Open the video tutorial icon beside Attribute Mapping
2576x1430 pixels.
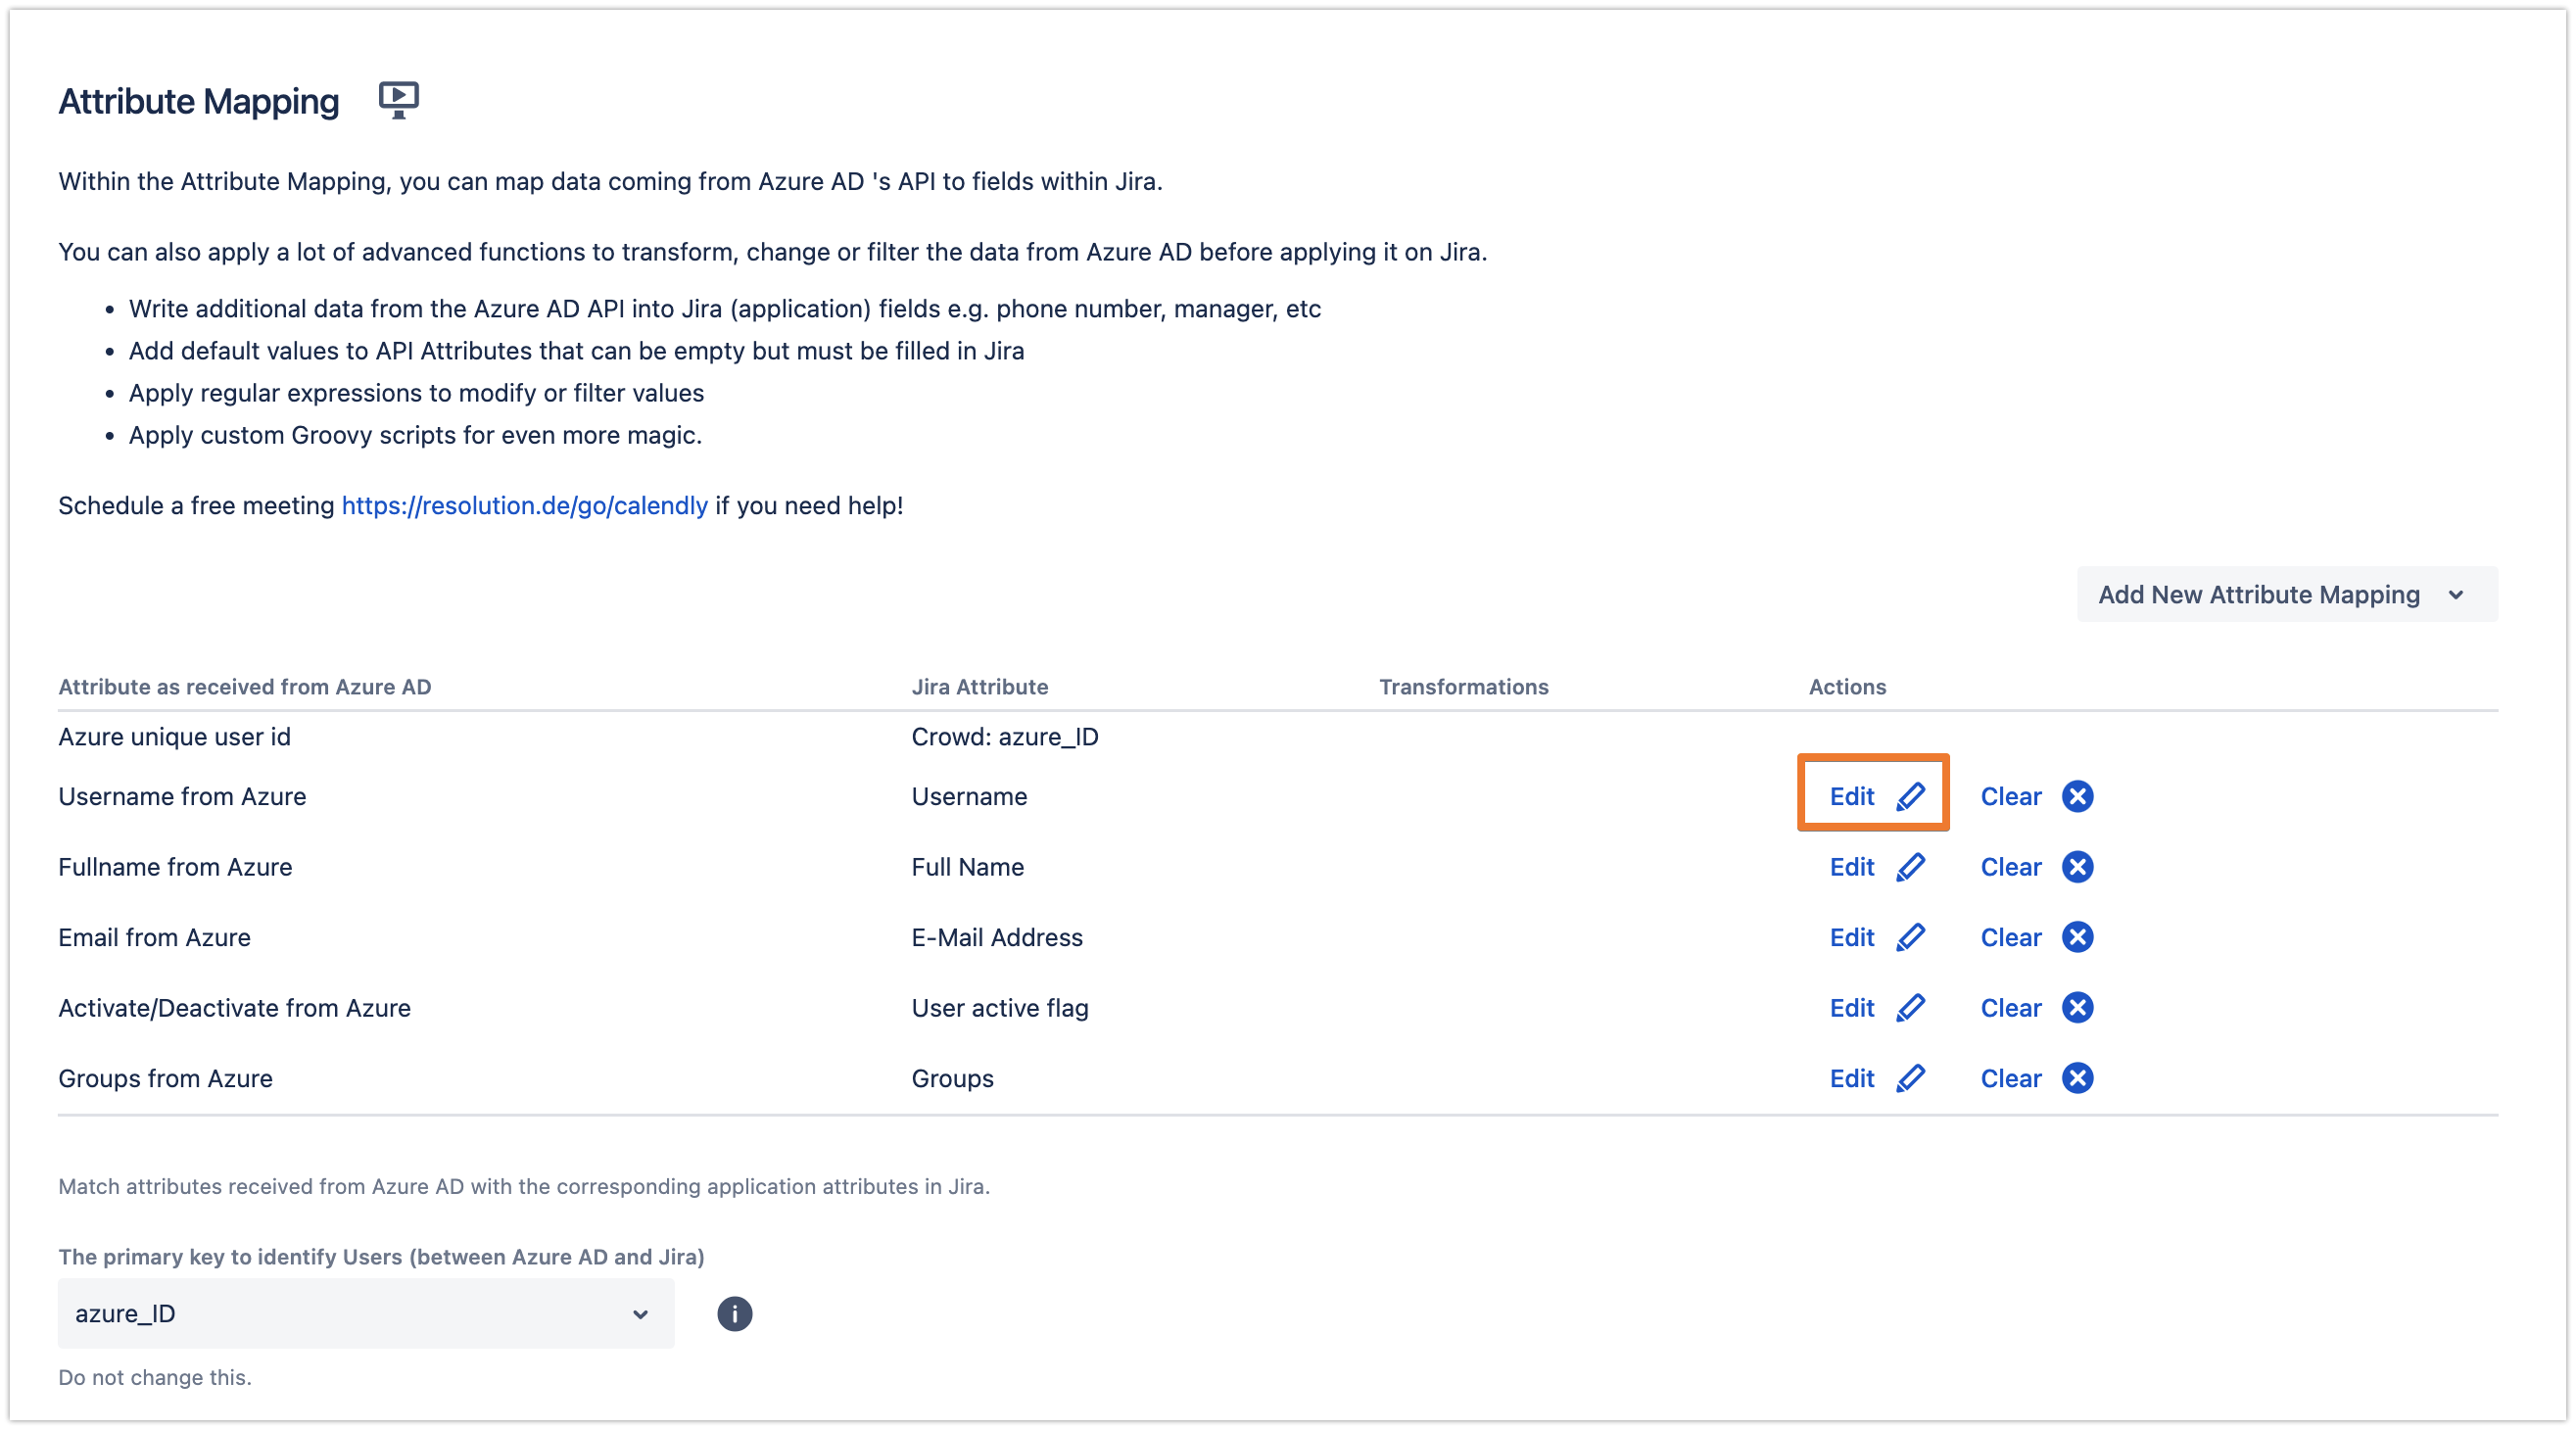pos(398,100)
